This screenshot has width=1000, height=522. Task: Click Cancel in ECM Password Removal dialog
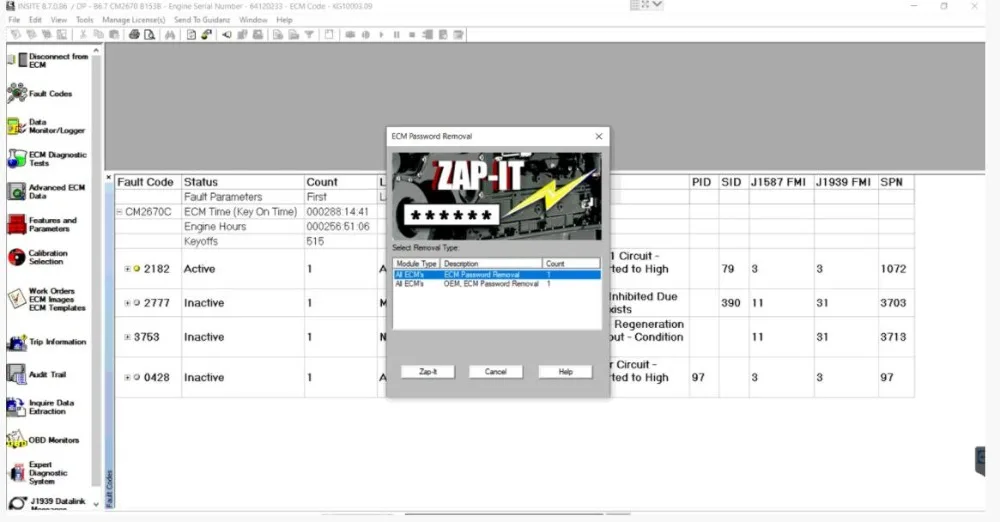coord(496,371)
